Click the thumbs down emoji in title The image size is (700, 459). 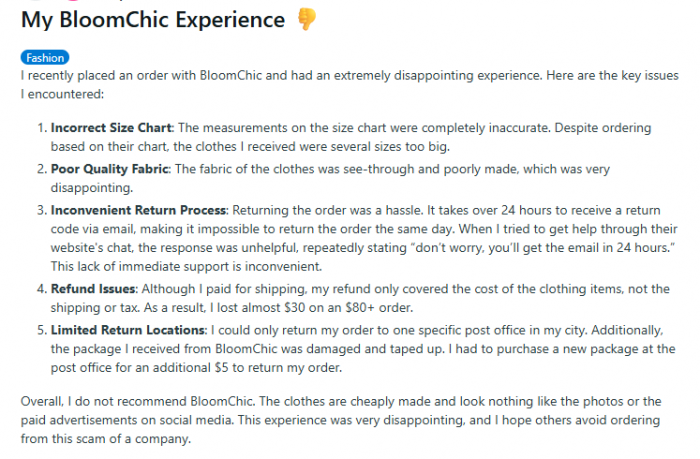[x=307, y=19]
